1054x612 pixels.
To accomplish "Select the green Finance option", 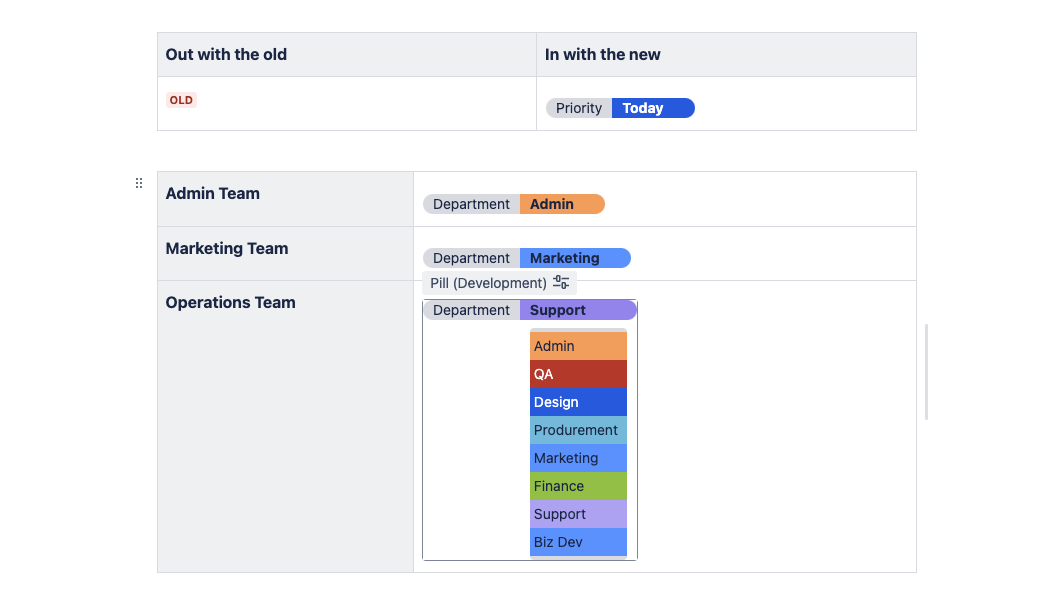I will click(578, 486).
